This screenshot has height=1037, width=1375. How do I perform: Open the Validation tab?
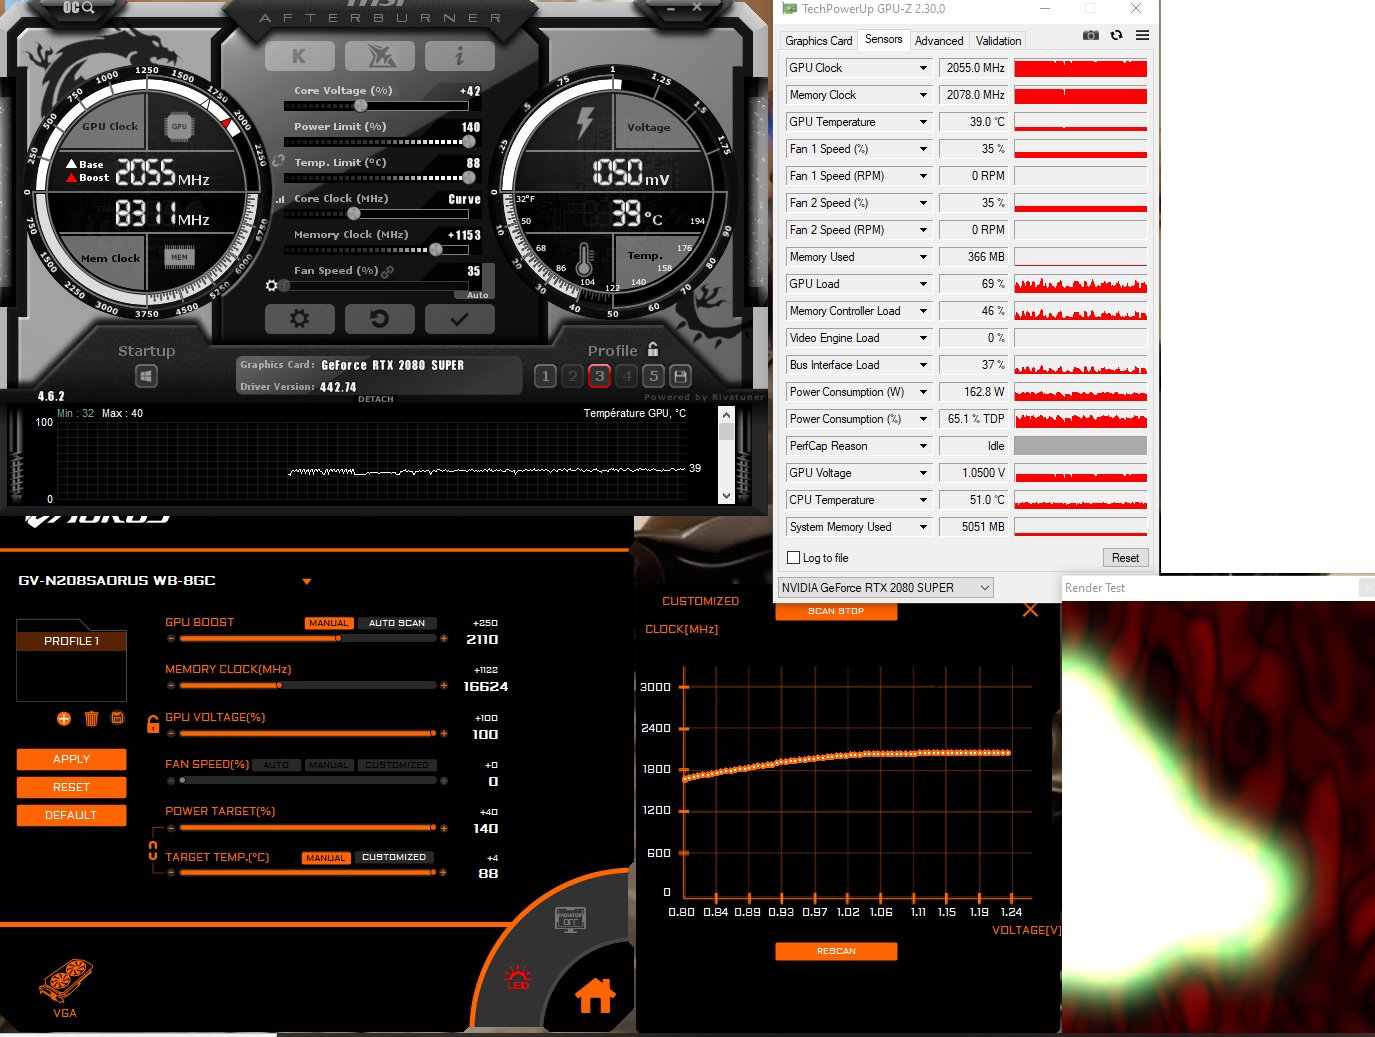pyautogui.click(x=999, y=41)
